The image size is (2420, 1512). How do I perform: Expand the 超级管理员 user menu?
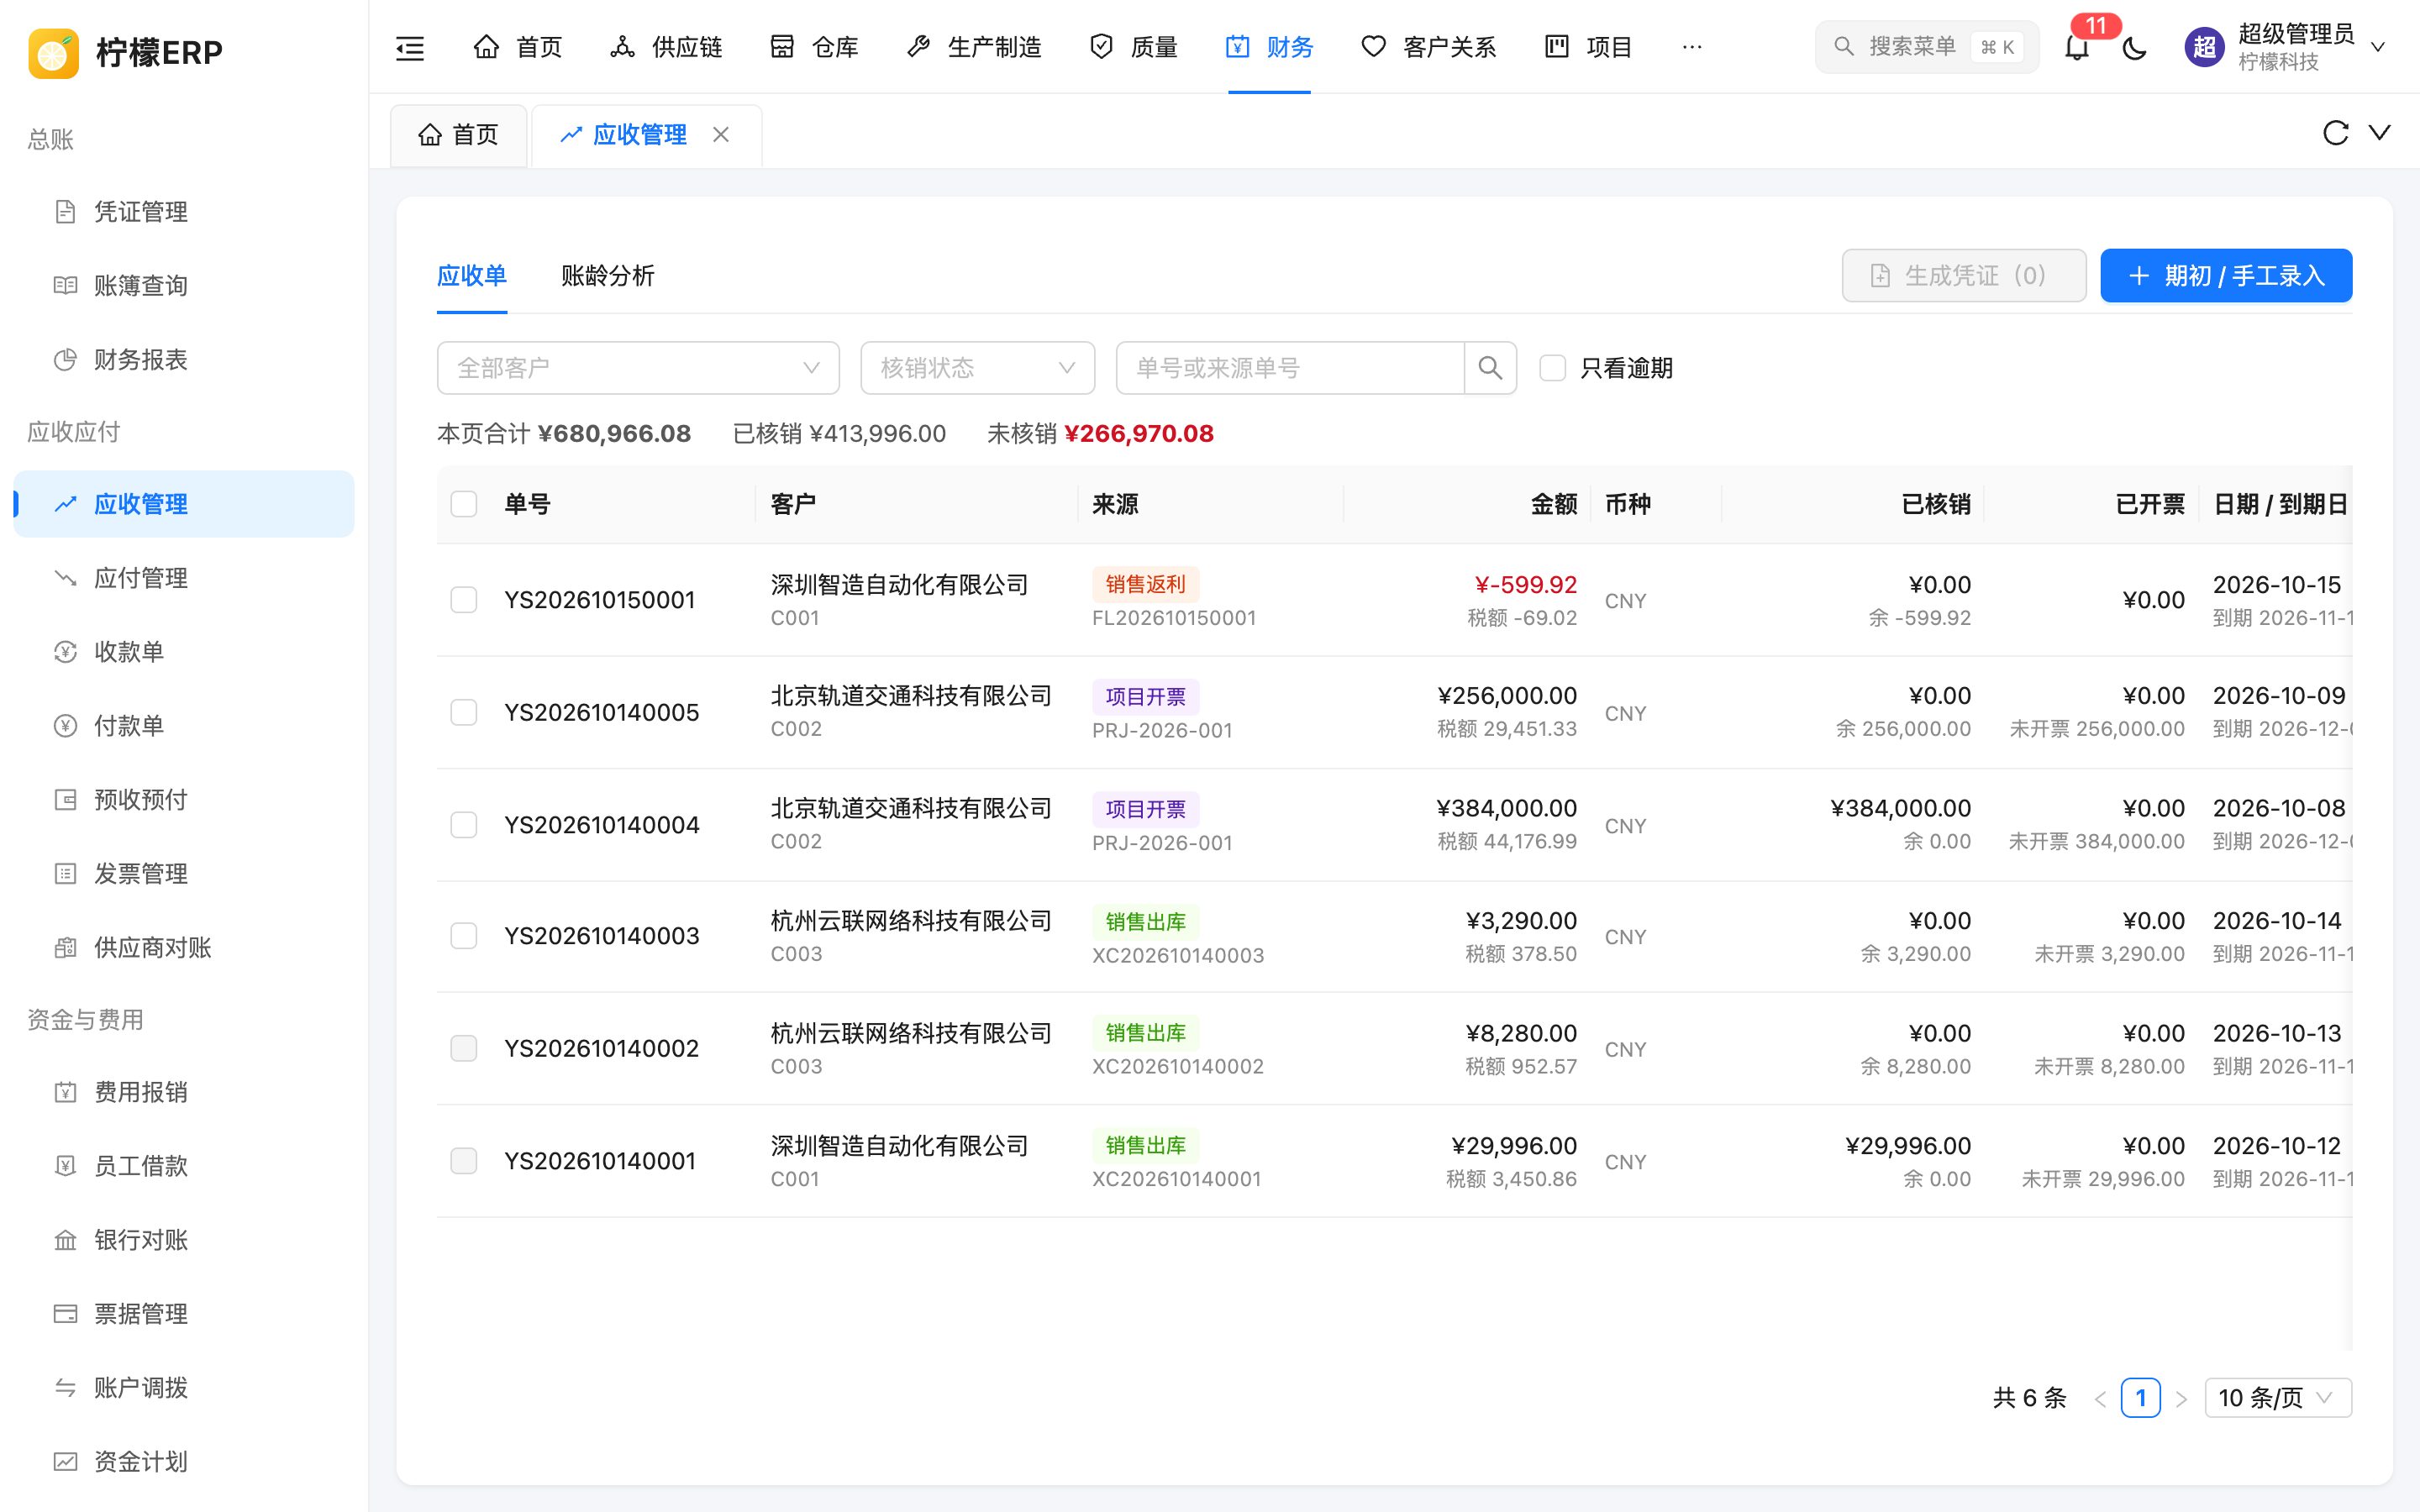pyautogui.click(x=2286, y=47)
